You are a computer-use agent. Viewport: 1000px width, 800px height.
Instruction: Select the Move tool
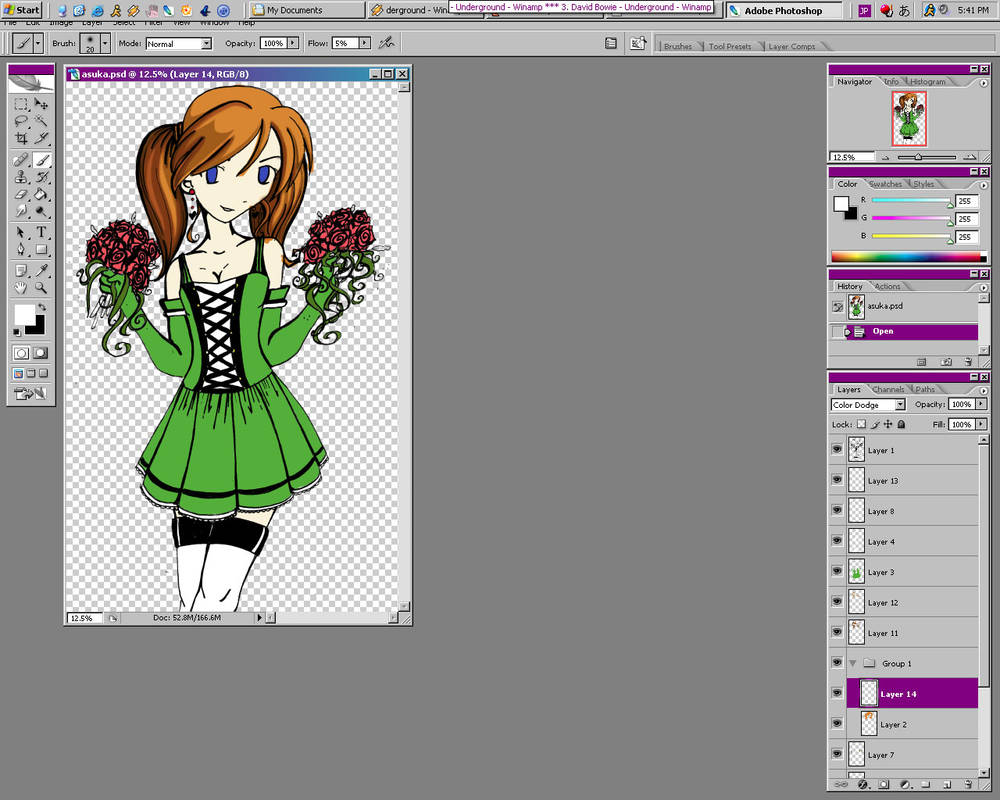41,104
